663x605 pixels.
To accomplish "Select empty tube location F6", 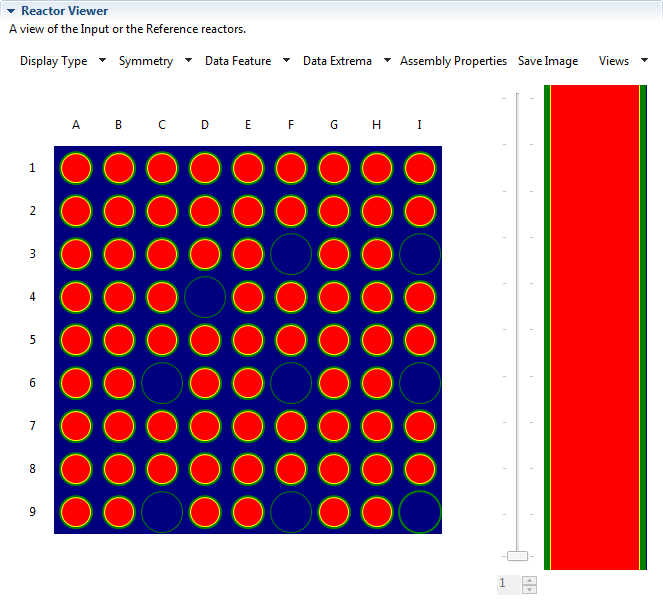I will coord(291,383).
